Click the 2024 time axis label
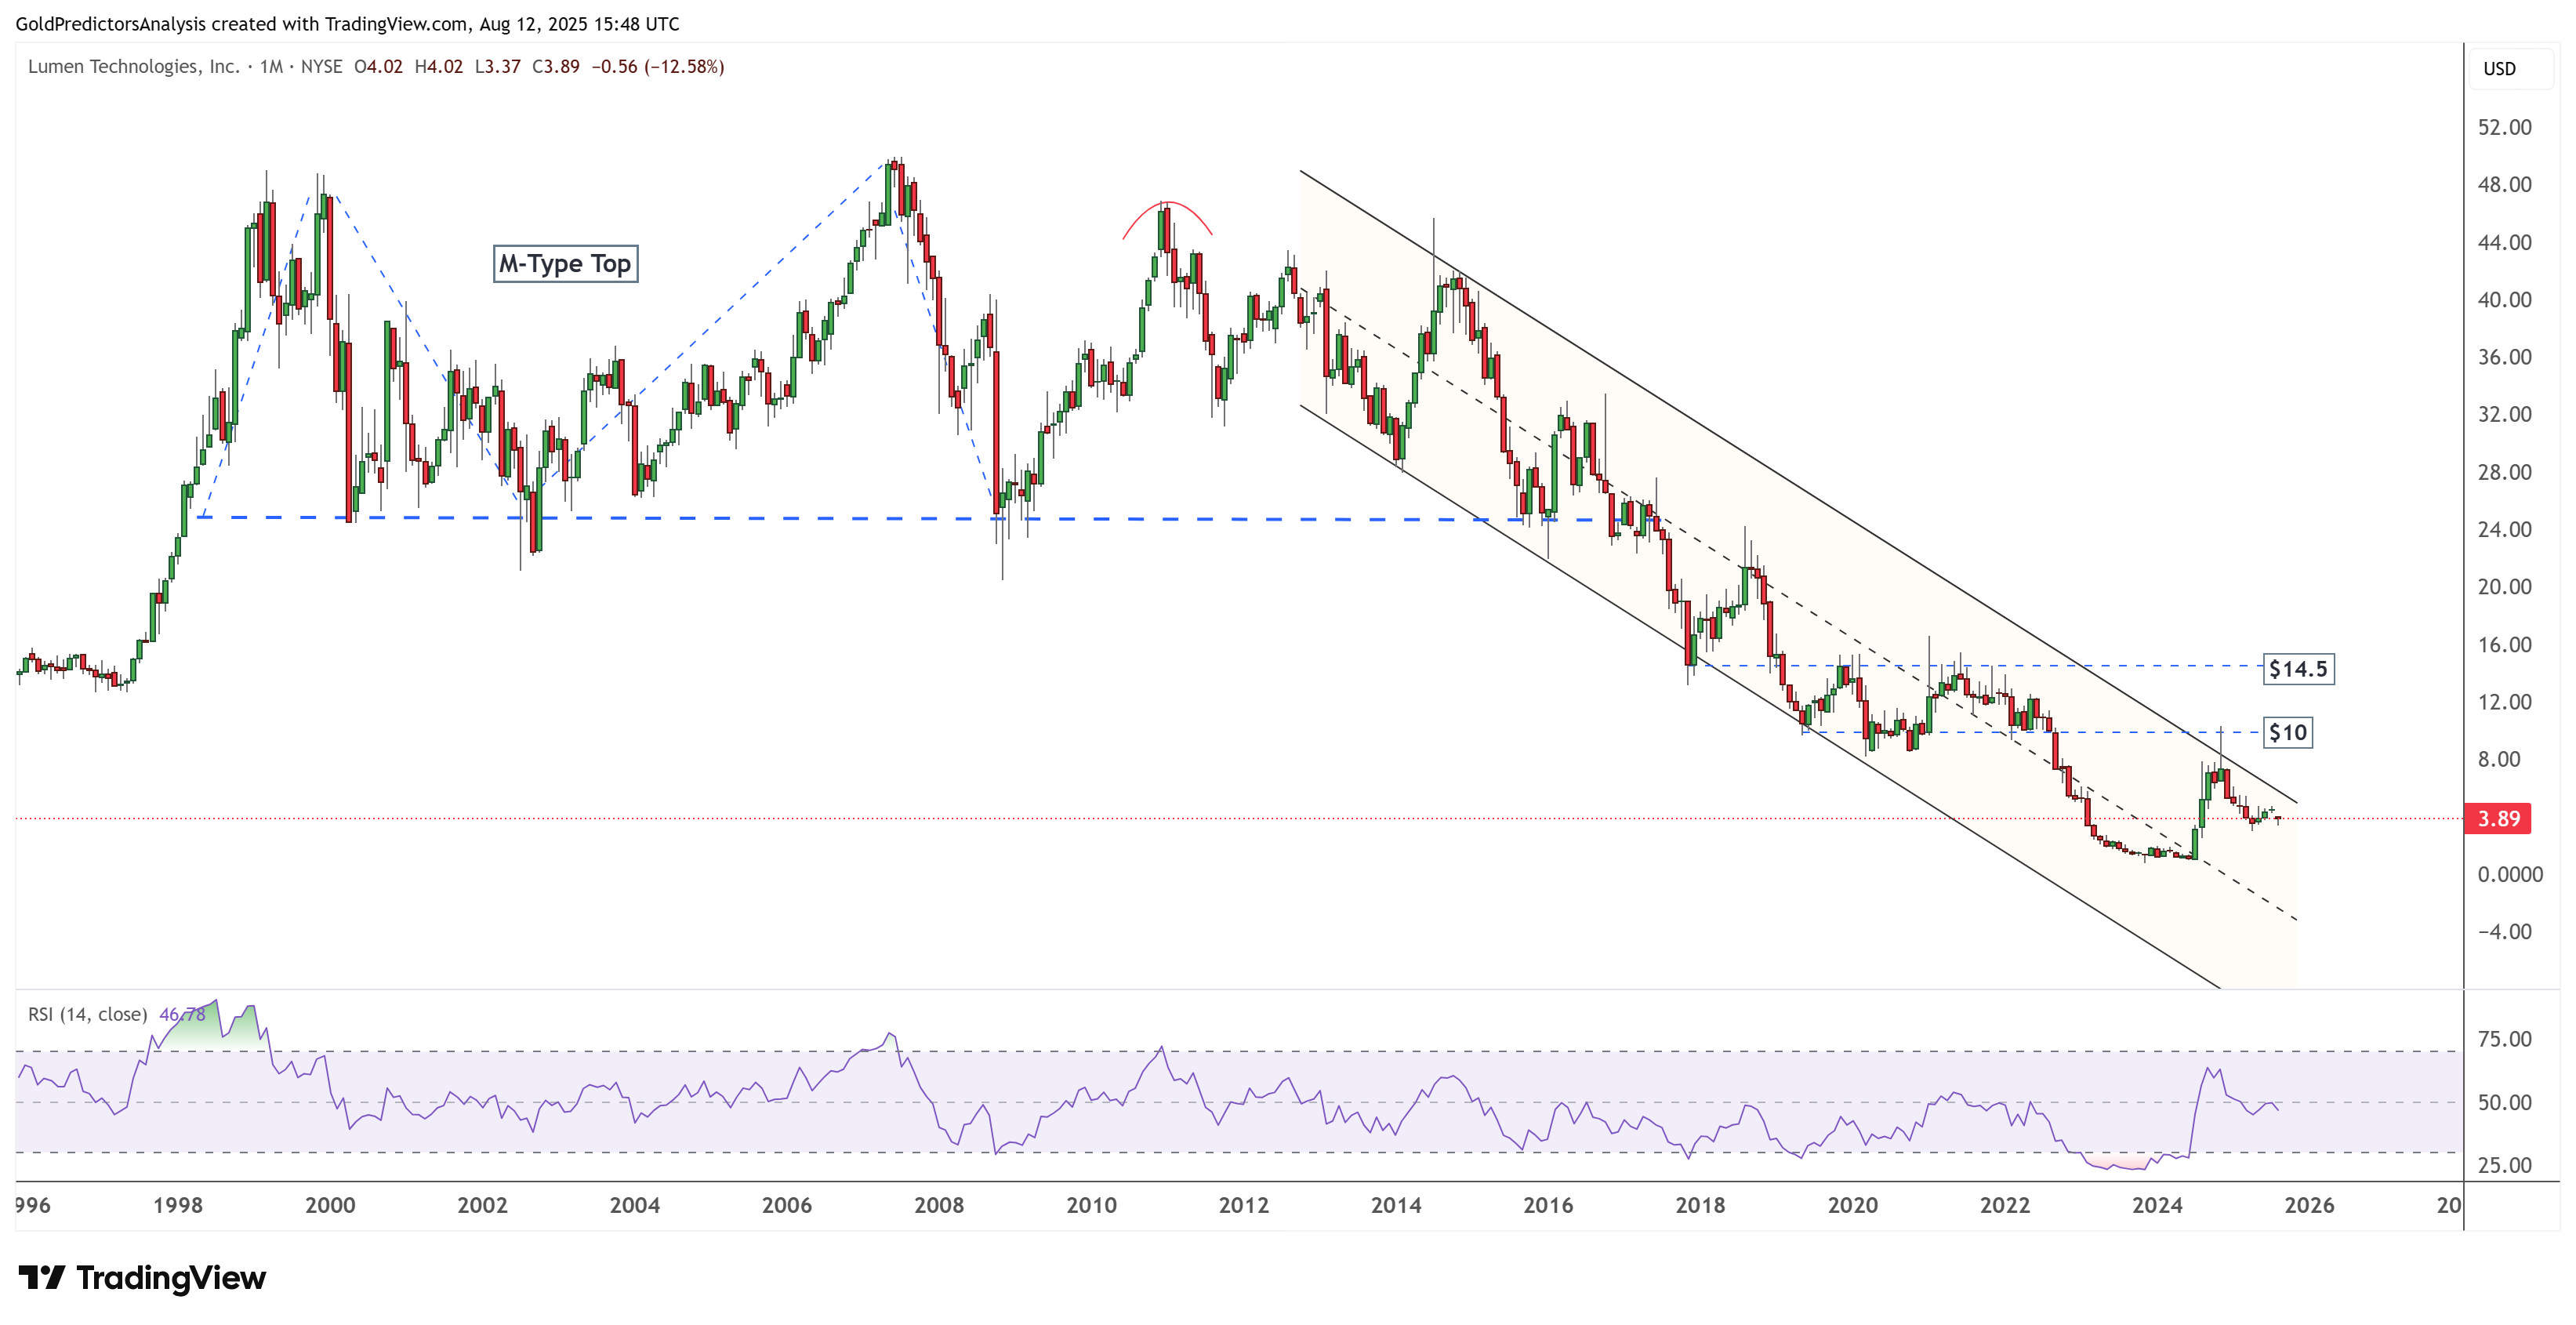 point(2157,1205)
